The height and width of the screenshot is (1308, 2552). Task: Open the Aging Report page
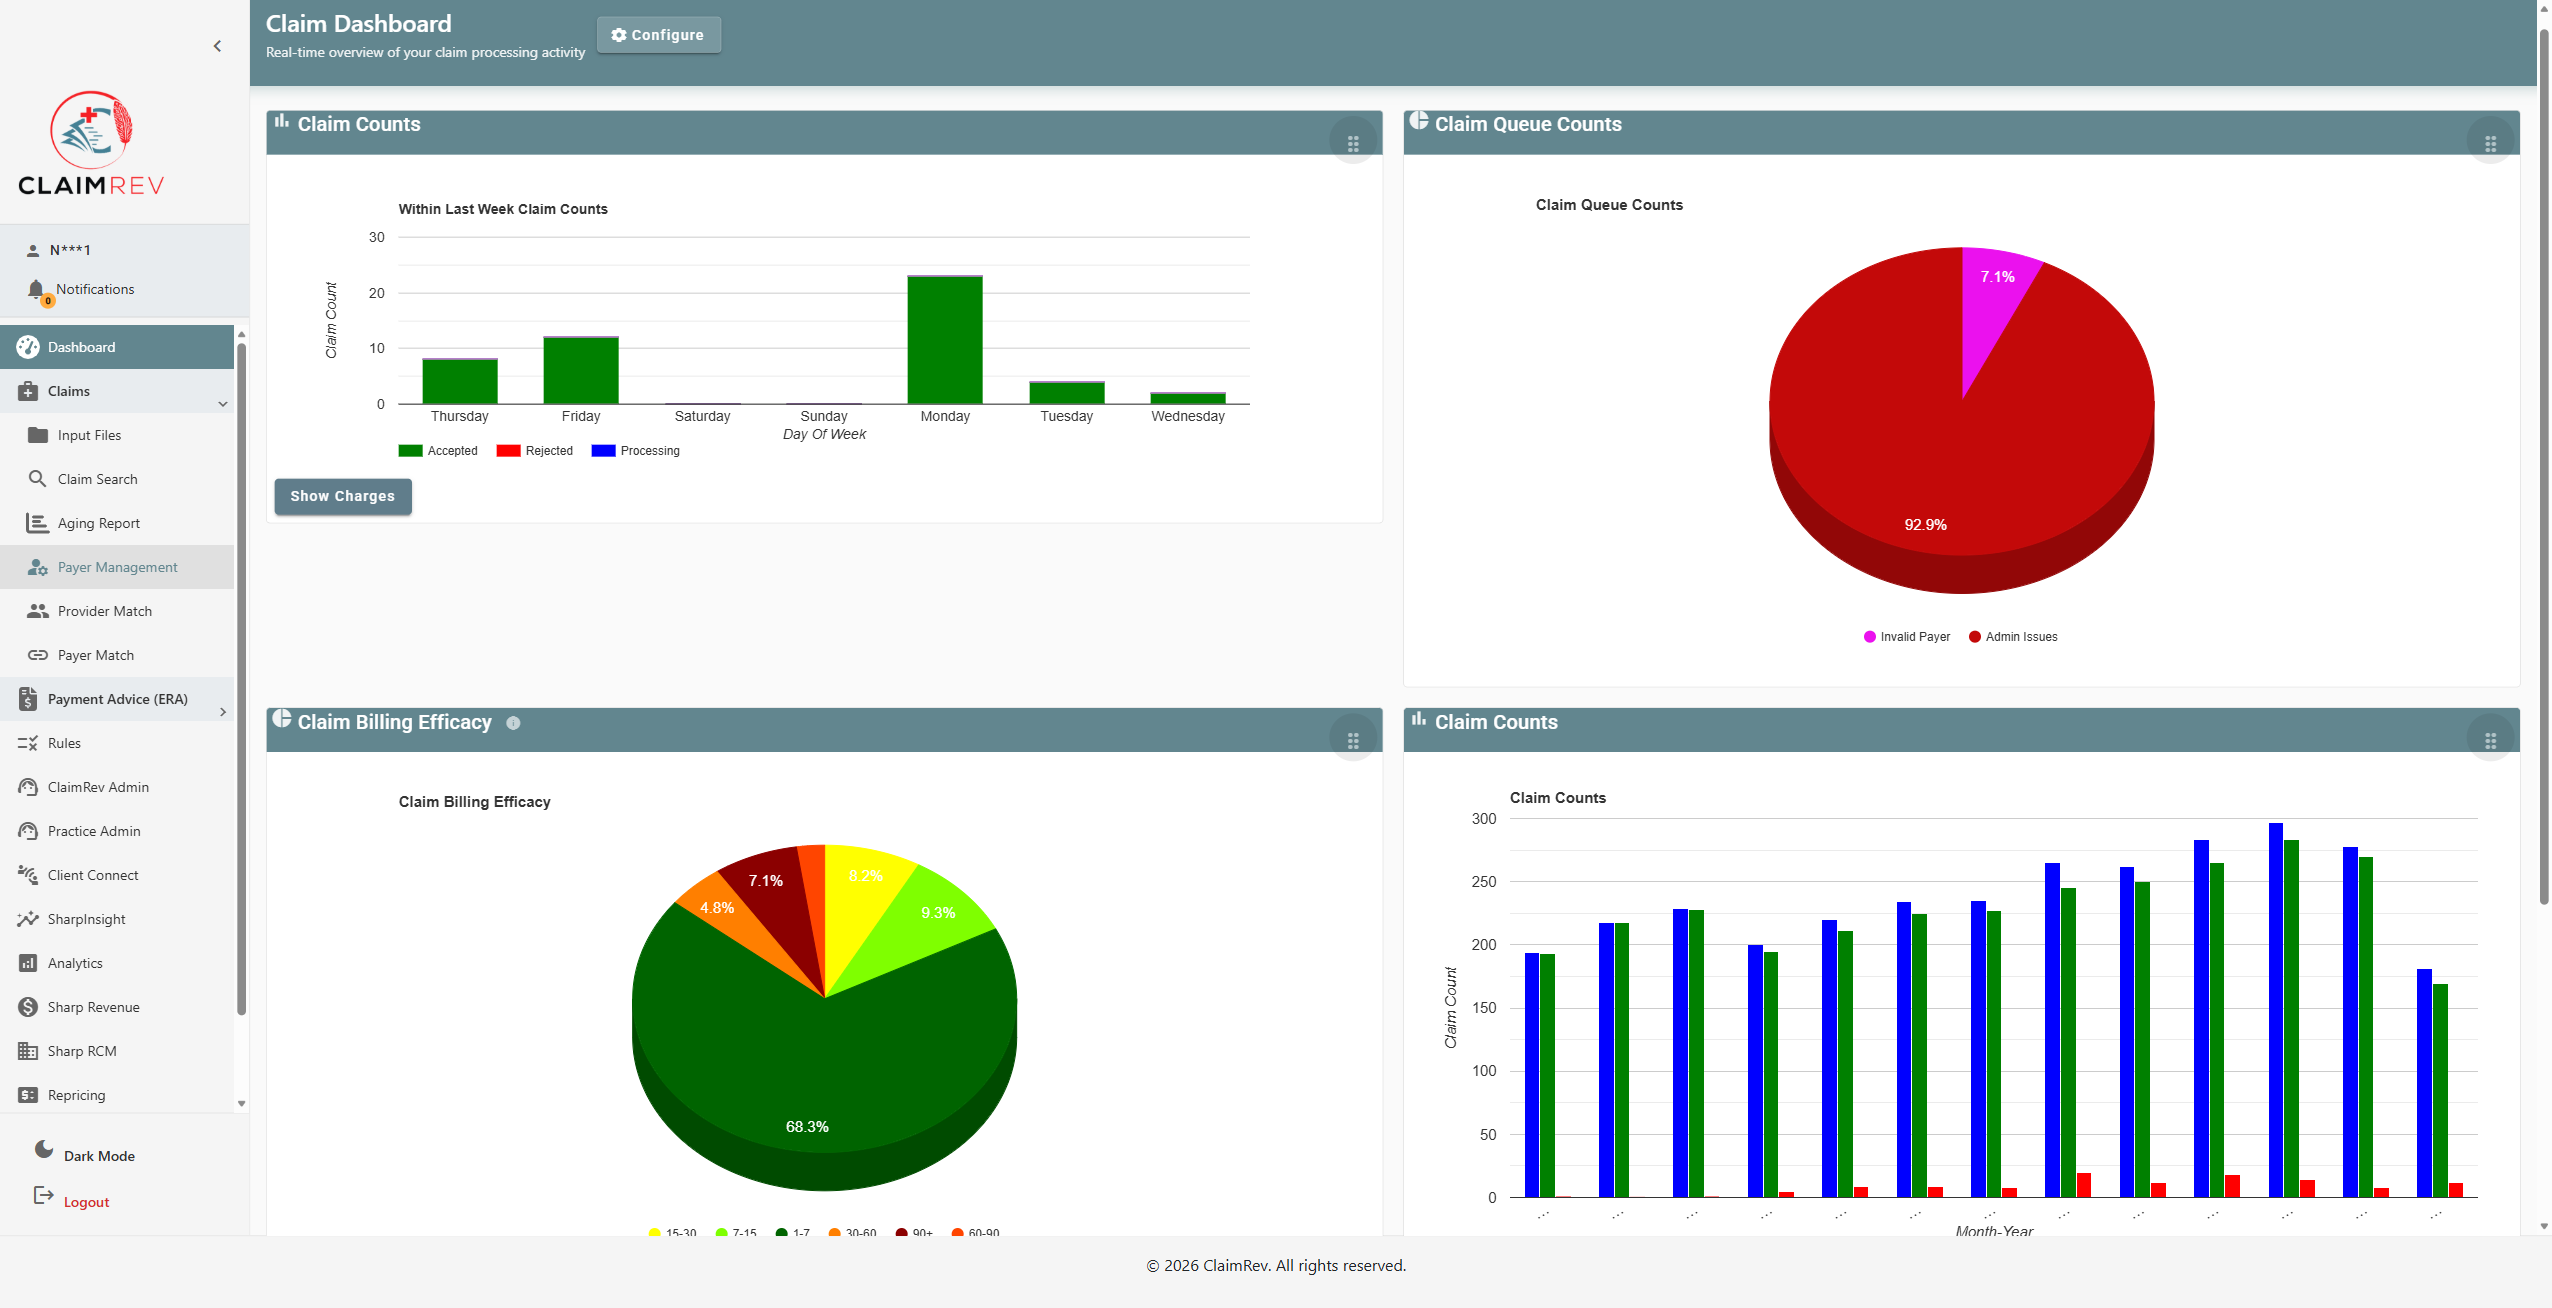117,523
